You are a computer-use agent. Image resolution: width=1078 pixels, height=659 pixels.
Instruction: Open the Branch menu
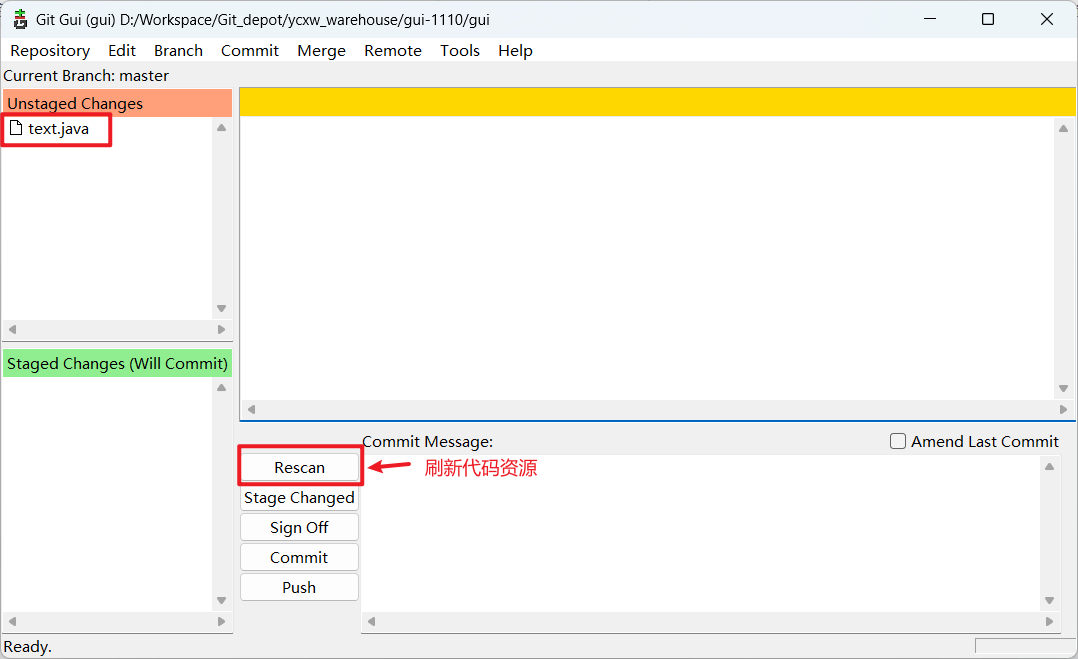coord(178,50)
